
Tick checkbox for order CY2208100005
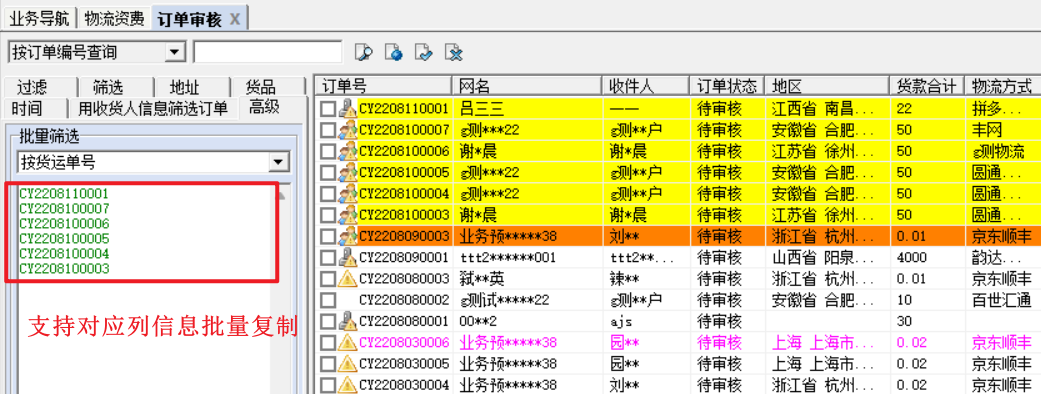coord(328,173)
